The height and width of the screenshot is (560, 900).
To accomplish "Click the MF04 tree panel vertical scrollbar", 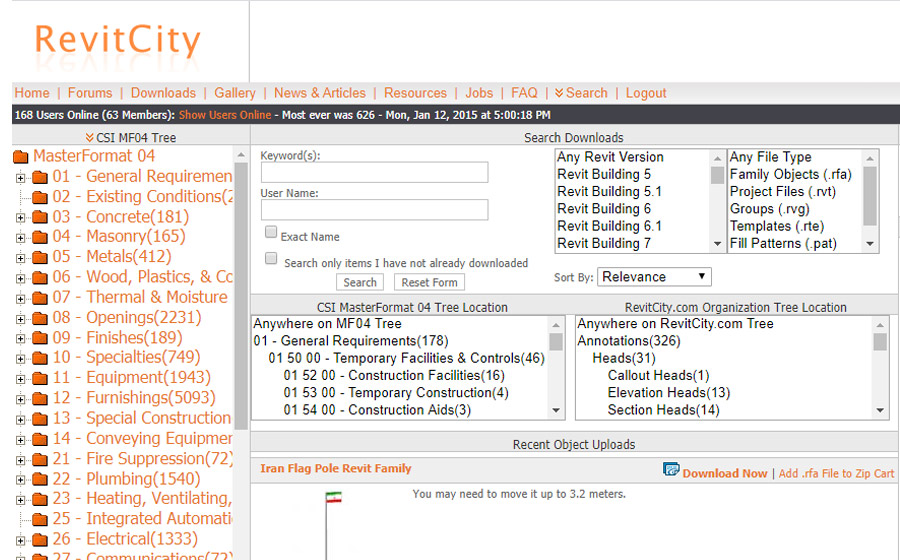I will pyautogui.click(x=241, y=300).
